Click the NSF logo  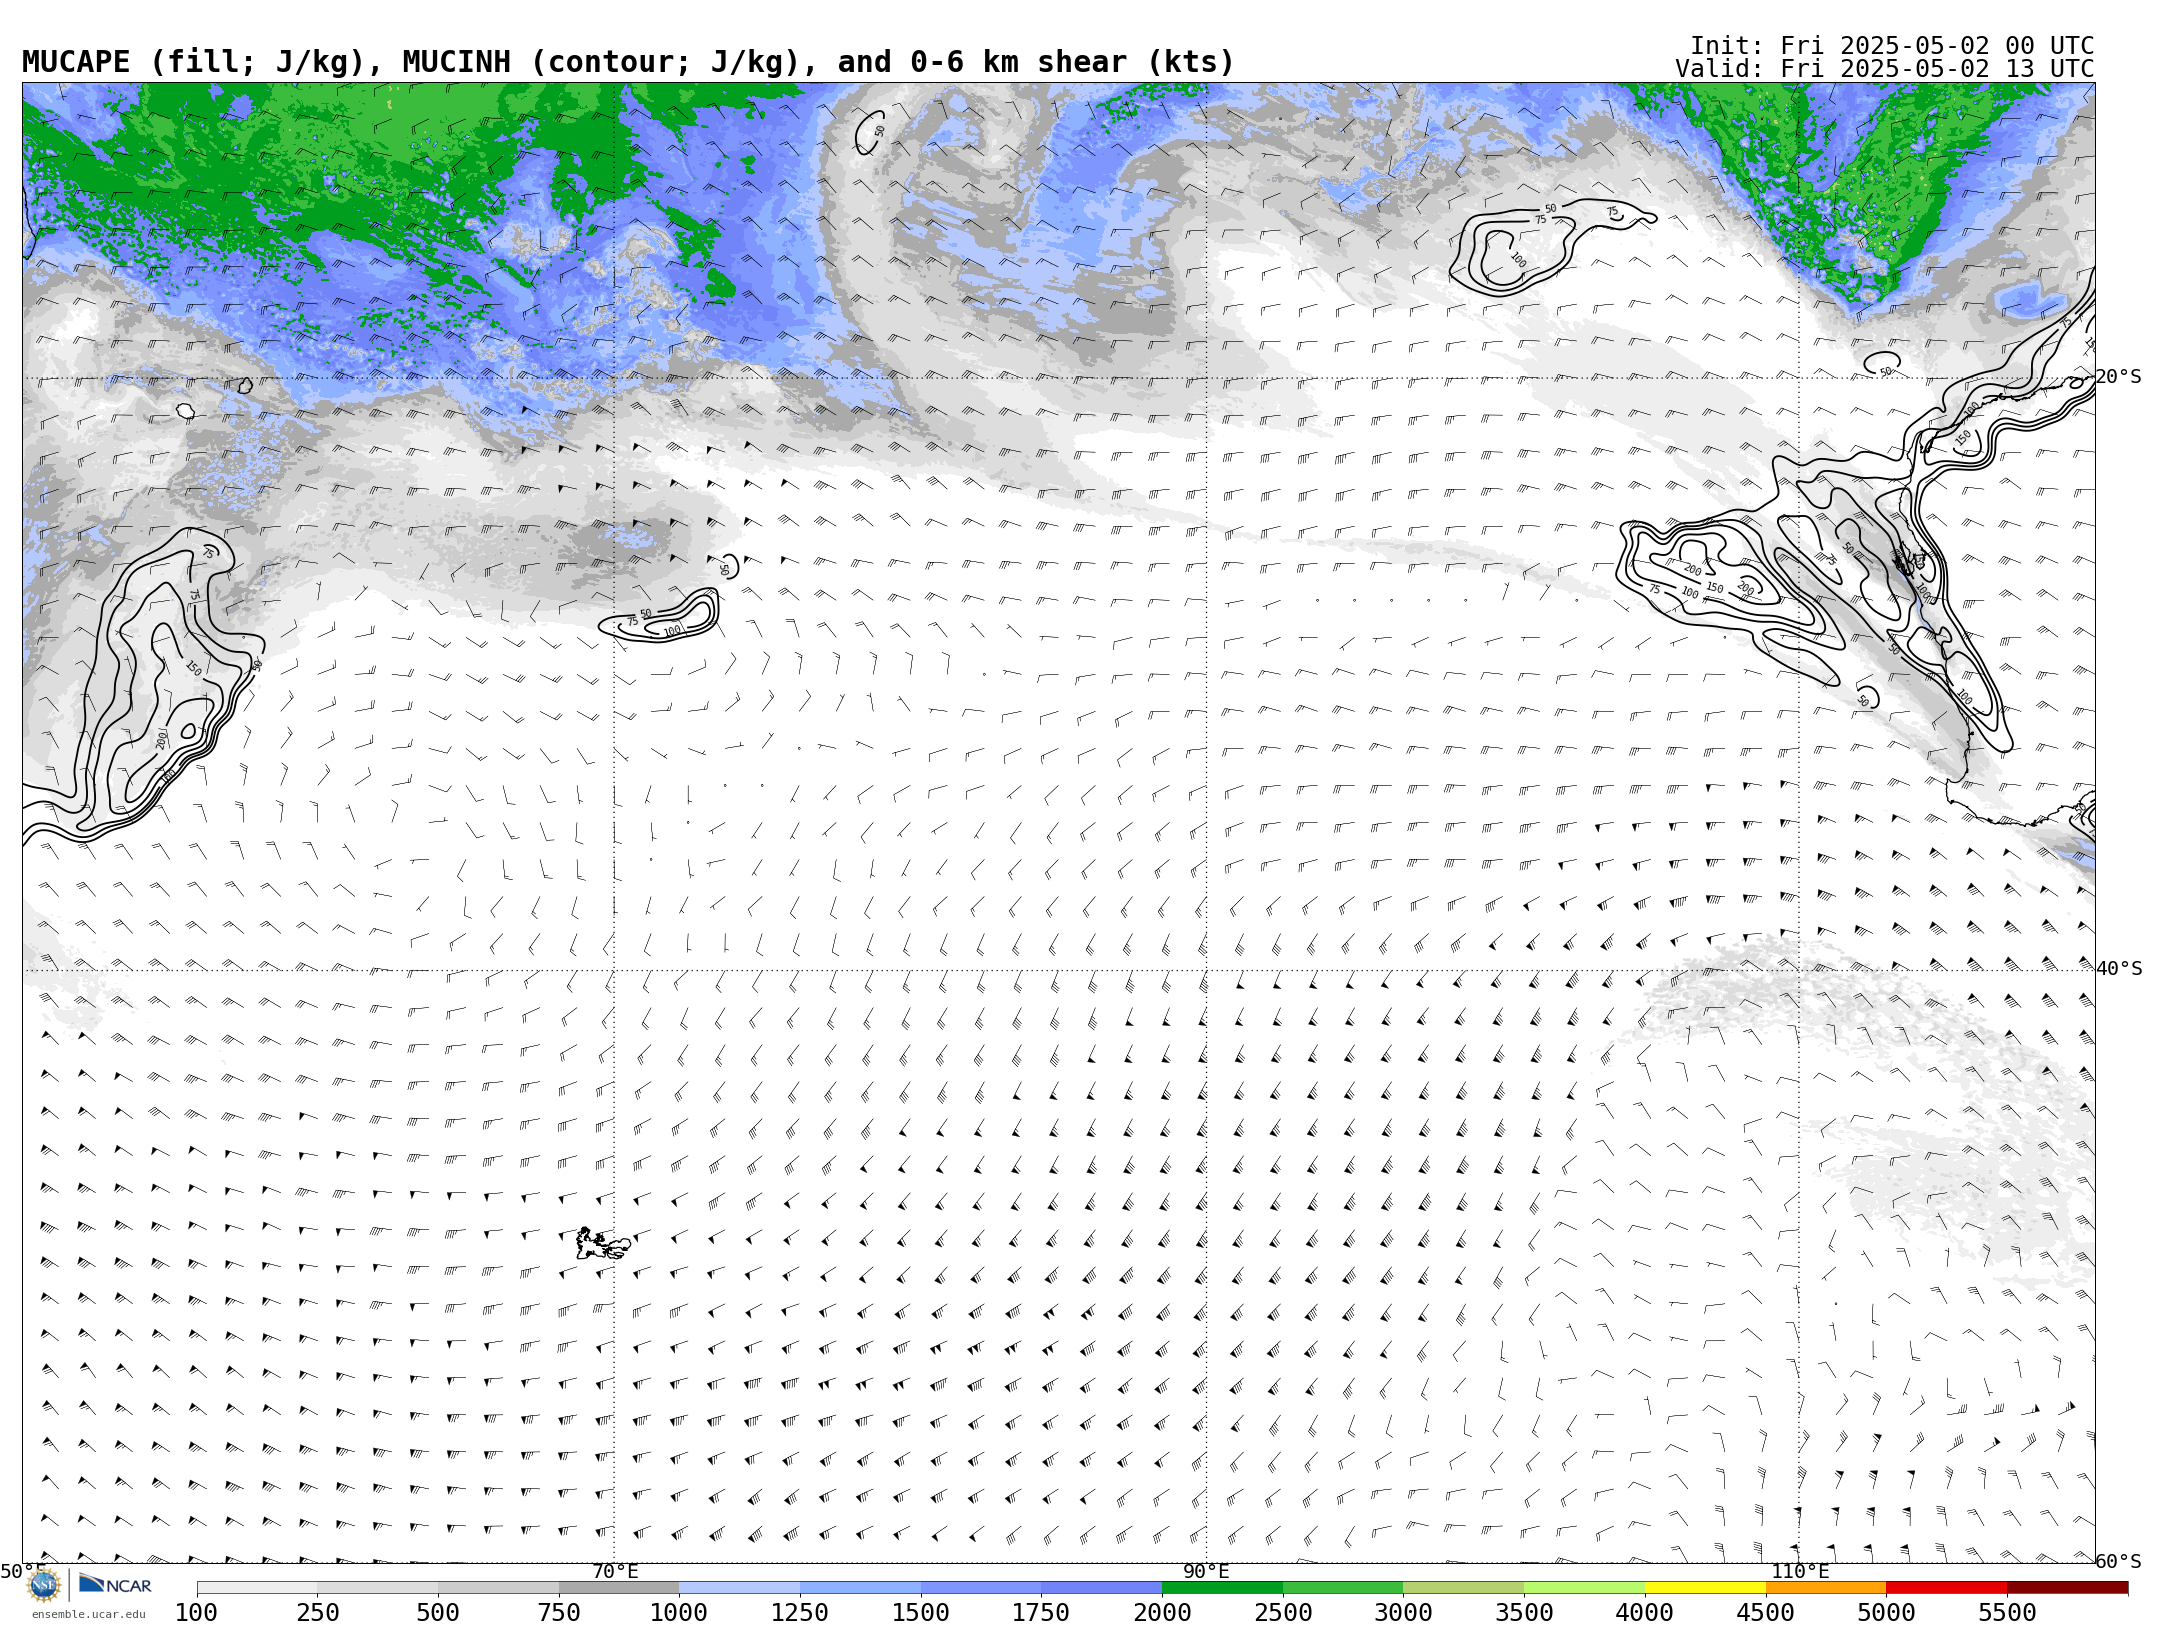coord(44,1585)
